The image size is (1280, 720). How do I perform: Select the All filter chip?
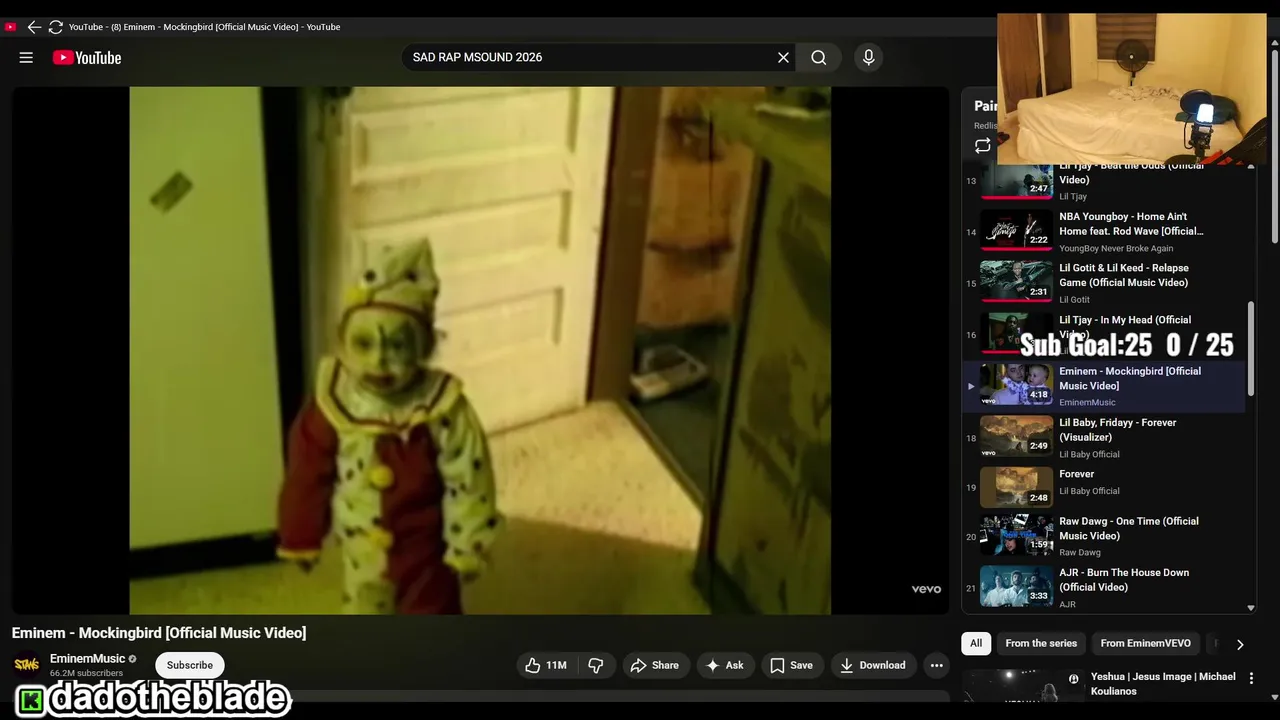coord(976,643)
